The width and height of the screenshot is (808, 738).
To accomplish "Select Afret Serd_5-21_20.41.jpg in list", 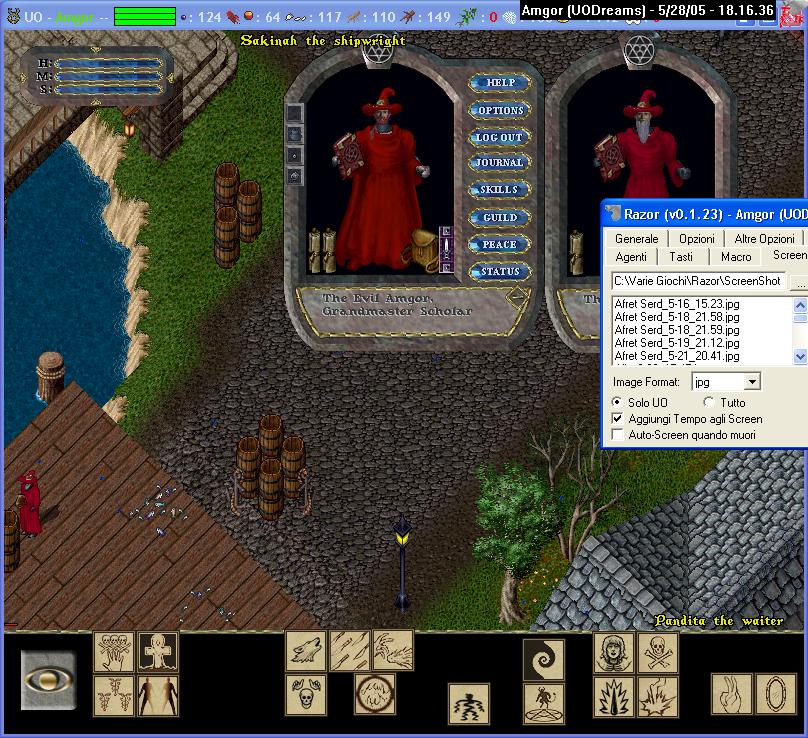I will 677,356.
